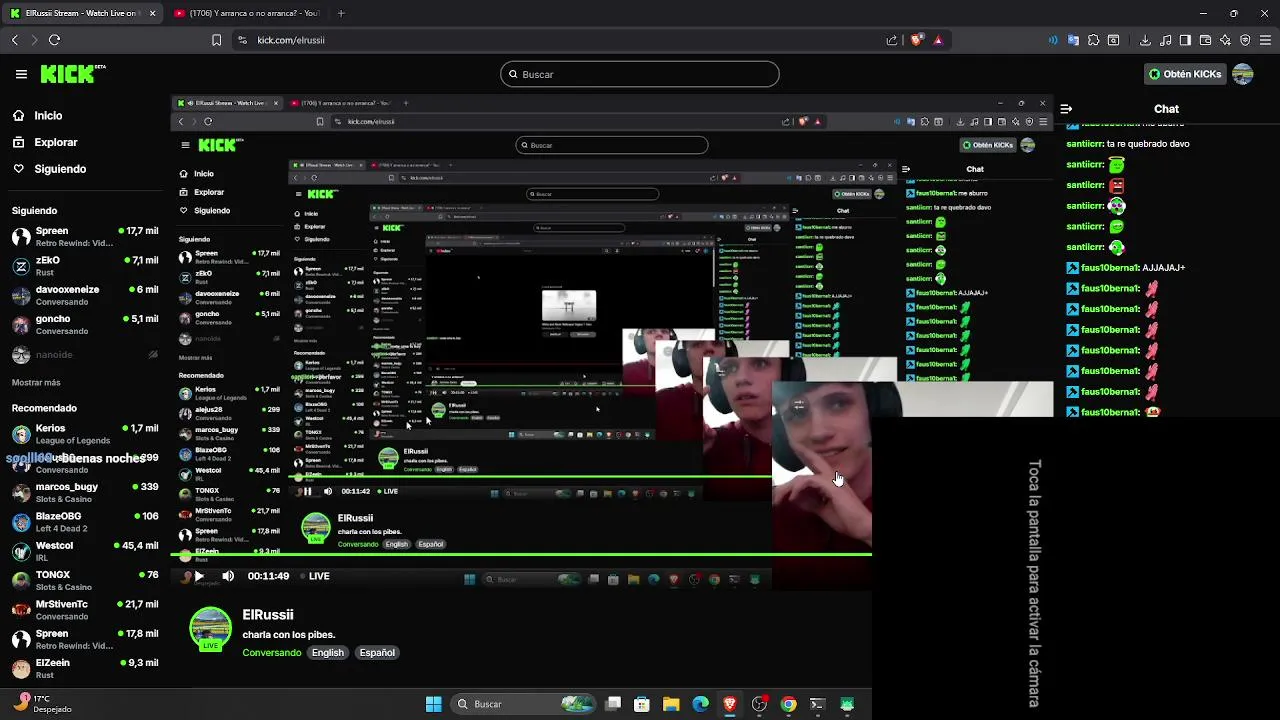1280x720 pixels.
Task: Open ElZeein Rust recommended channel
Action: click(85, 668)
